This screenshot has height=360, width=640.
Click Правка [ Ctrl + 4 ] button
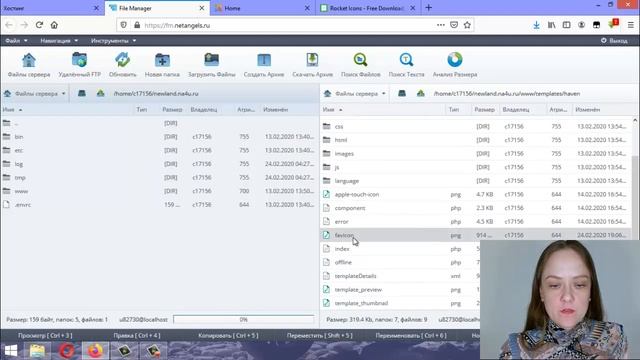[137, 336]
